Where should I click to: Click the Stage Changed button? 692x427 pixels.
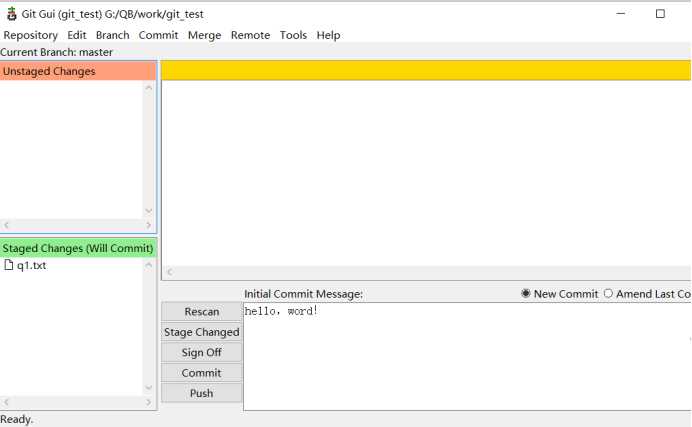[202, 332]
